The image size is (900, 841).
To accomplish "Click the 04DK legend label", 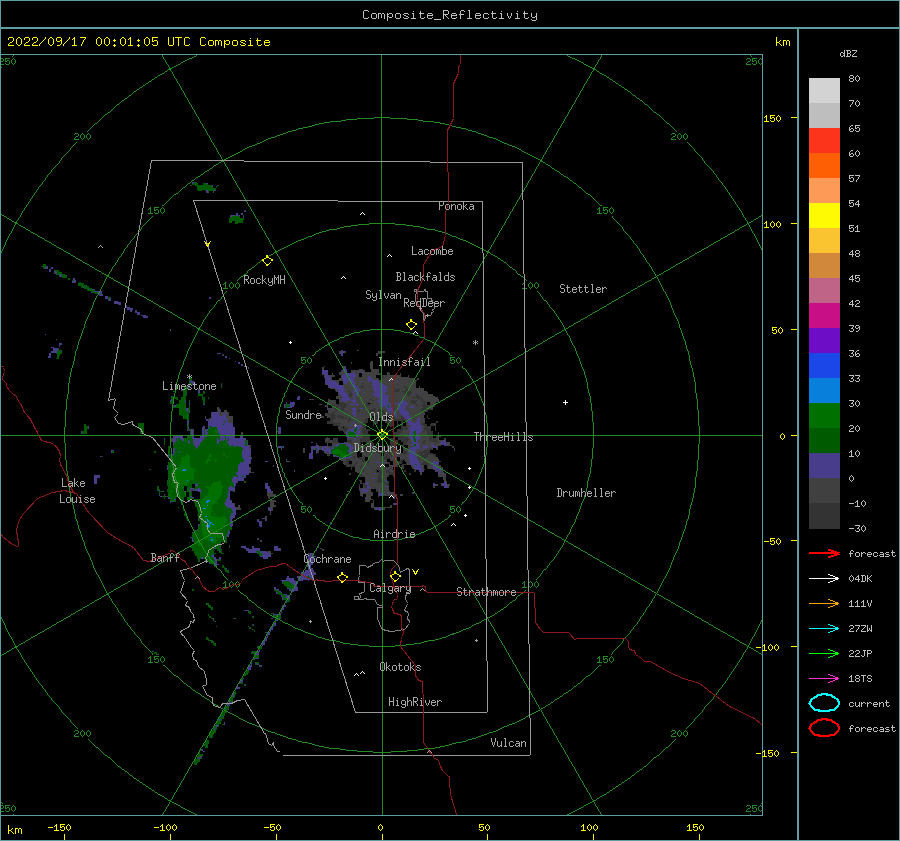I will 860,579.
